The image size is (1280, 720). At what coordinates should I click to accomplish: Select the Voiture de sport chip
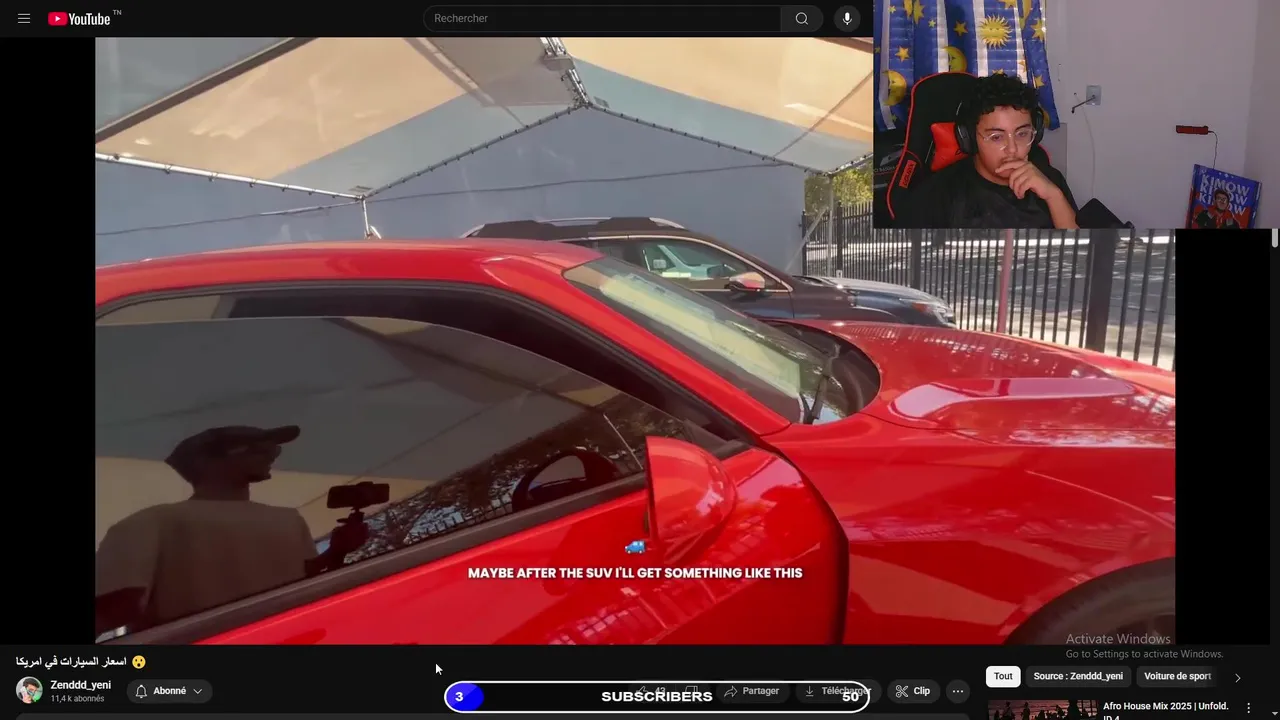tap(1177, 676)
